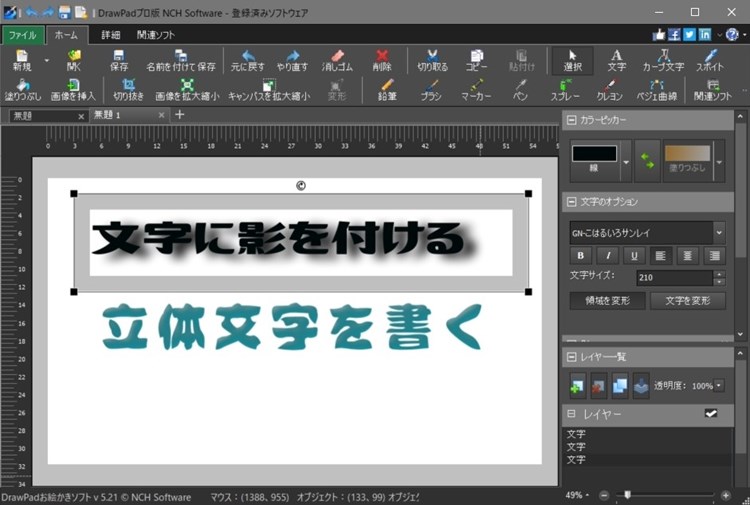Select the カーブ文字 curved text tool
Viewport: 750px width, 505px height.
coord(663,60)
